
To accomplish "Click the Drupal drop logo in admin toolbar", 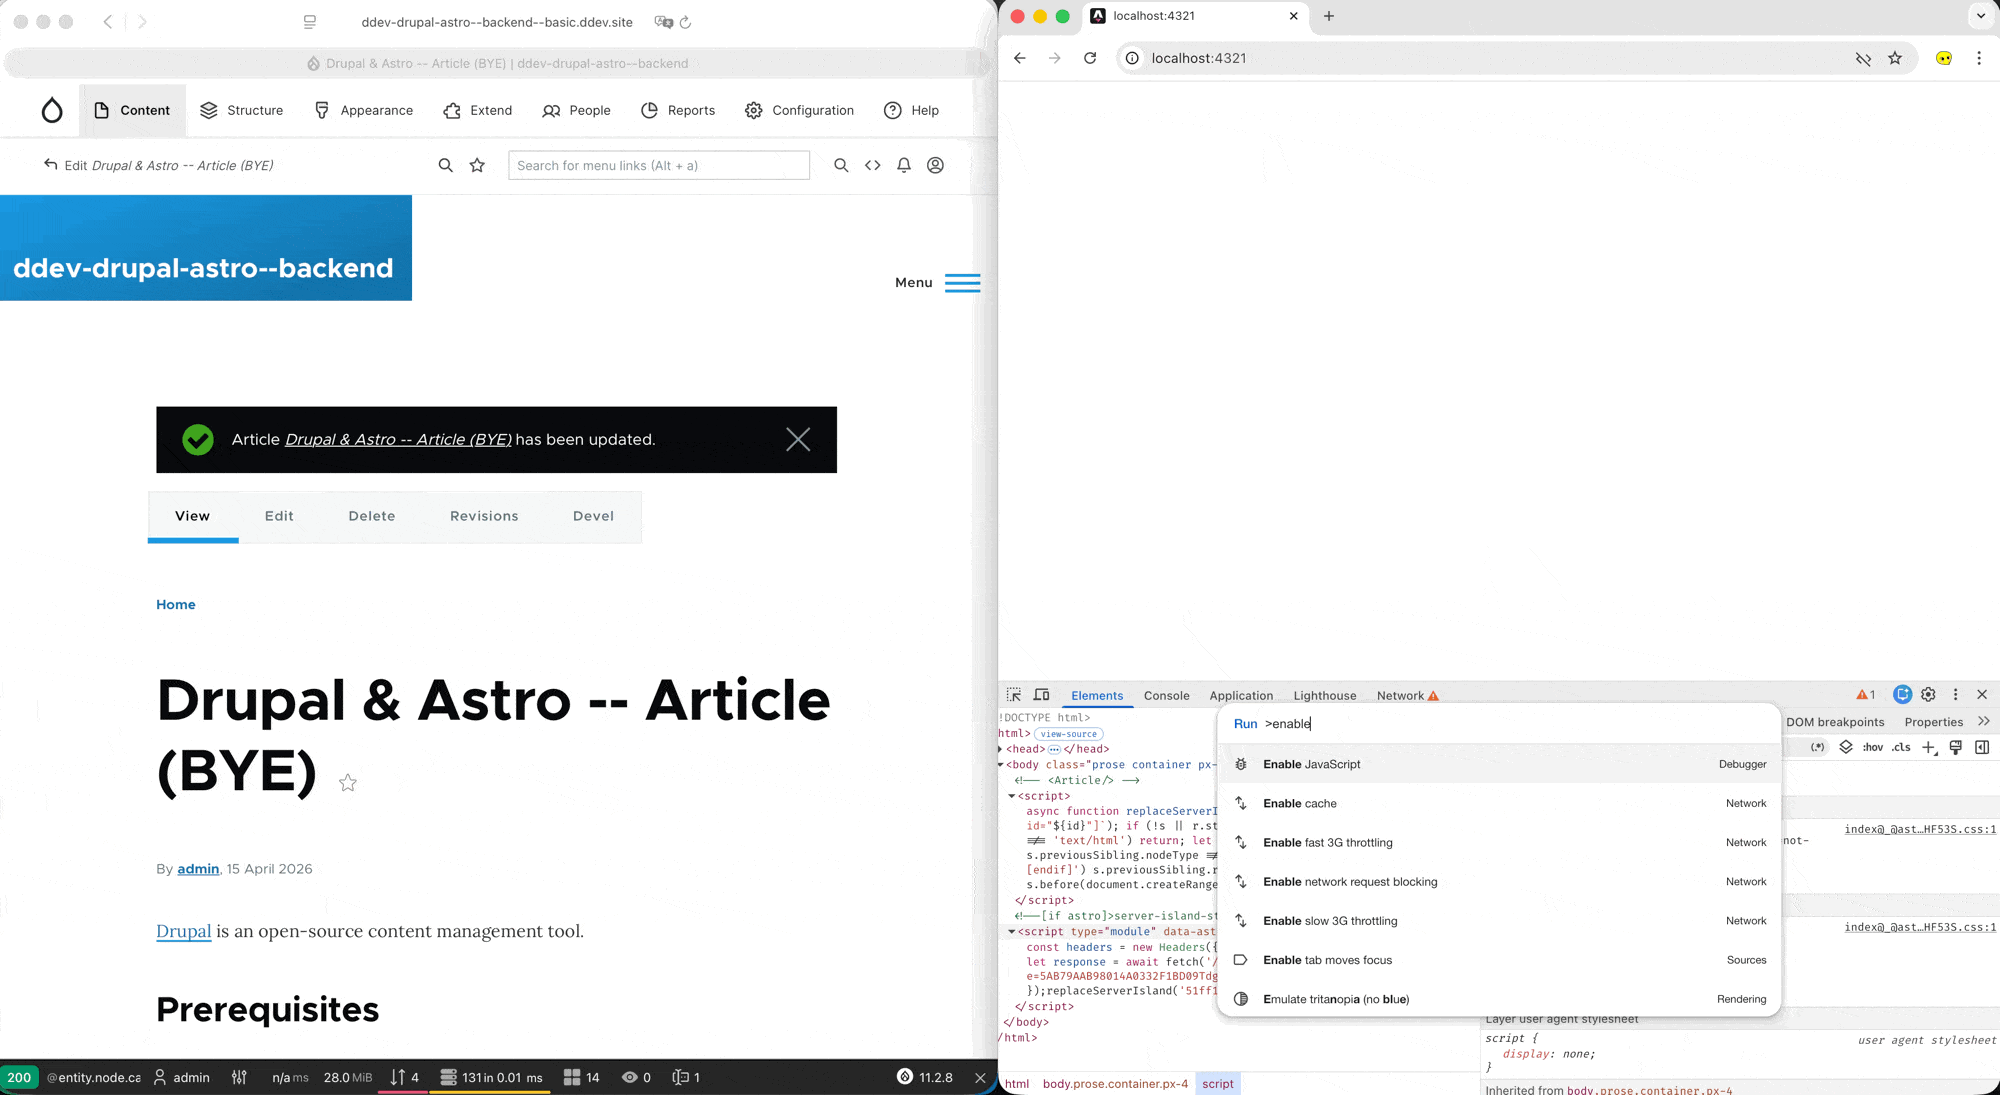I will 52,110.
